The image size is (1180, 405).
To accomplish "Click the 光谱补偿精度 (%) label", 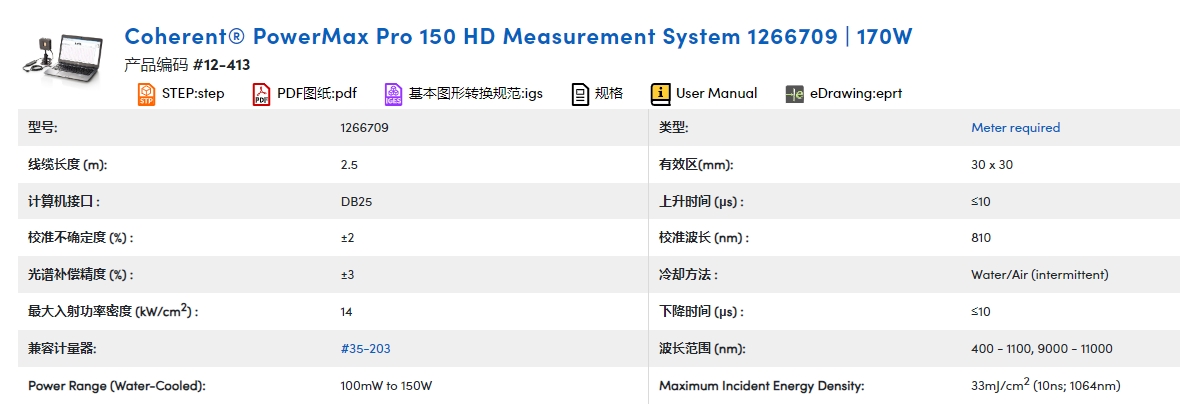I will pyautogui.click(x=81, y=275).
